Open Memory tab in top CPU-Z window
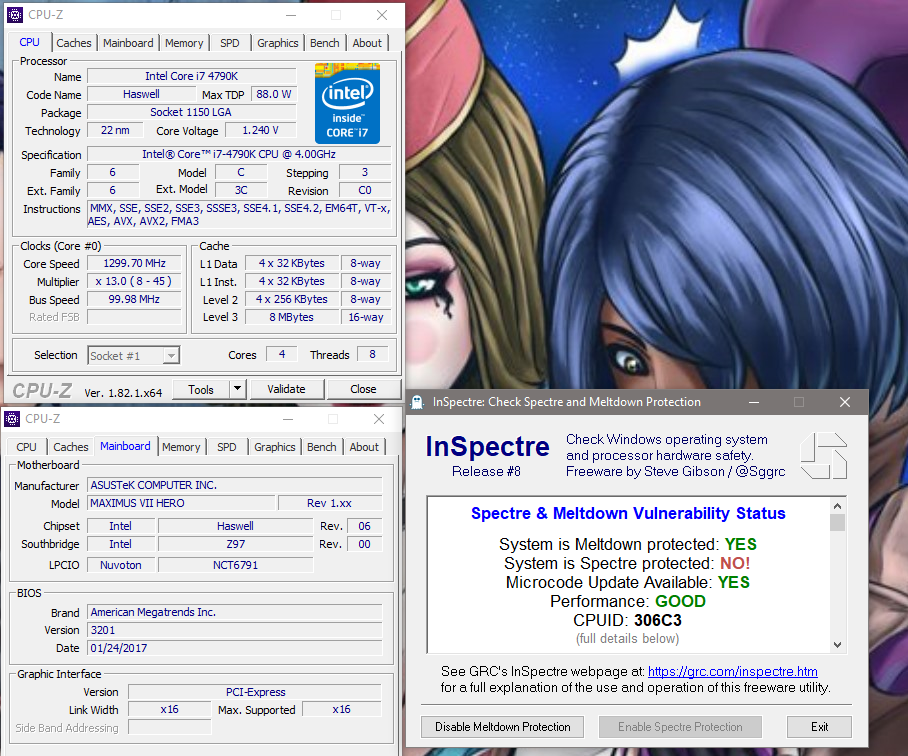 click(184, 43)
